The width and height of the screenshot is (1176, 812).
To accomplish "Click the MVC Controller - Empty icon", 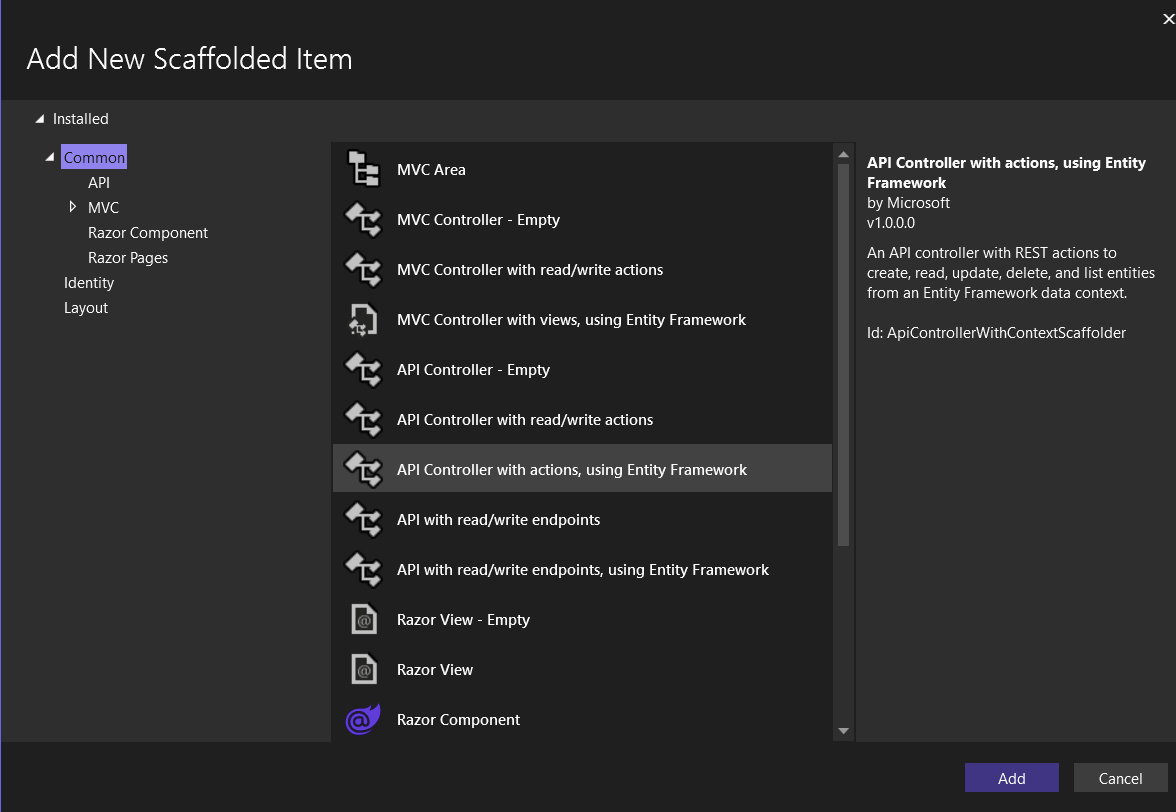I will [x=363, y=218].
